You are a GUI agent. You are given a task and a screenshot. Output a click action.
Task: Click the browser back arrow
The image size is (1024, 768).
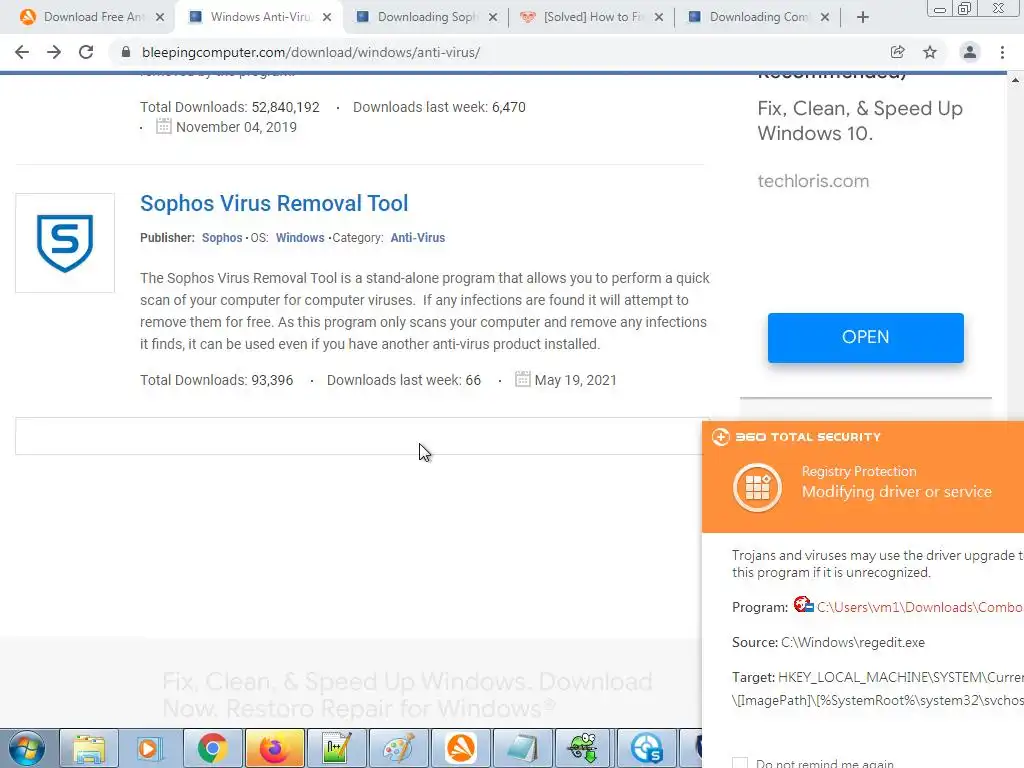(22, 52)
